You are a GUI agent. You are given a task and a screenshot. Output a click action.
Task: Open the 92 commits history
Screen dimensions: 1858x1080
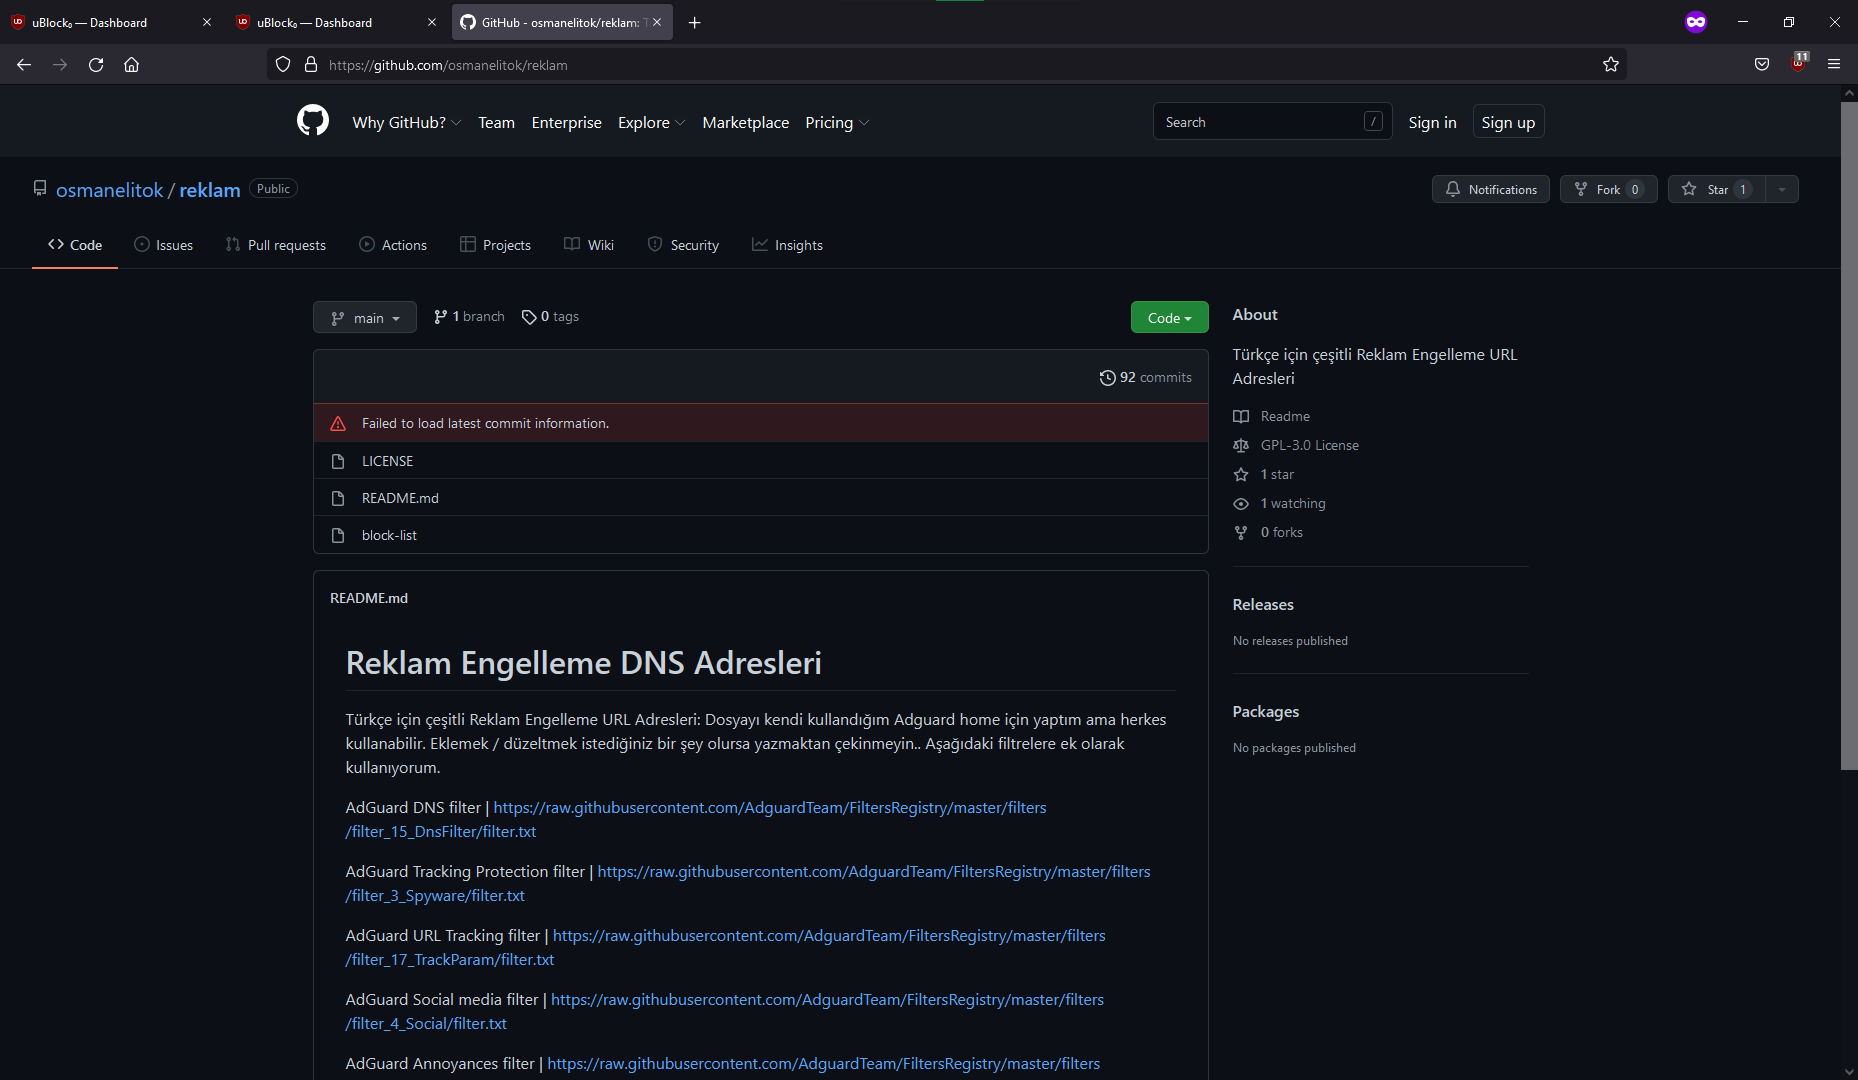1145,377
